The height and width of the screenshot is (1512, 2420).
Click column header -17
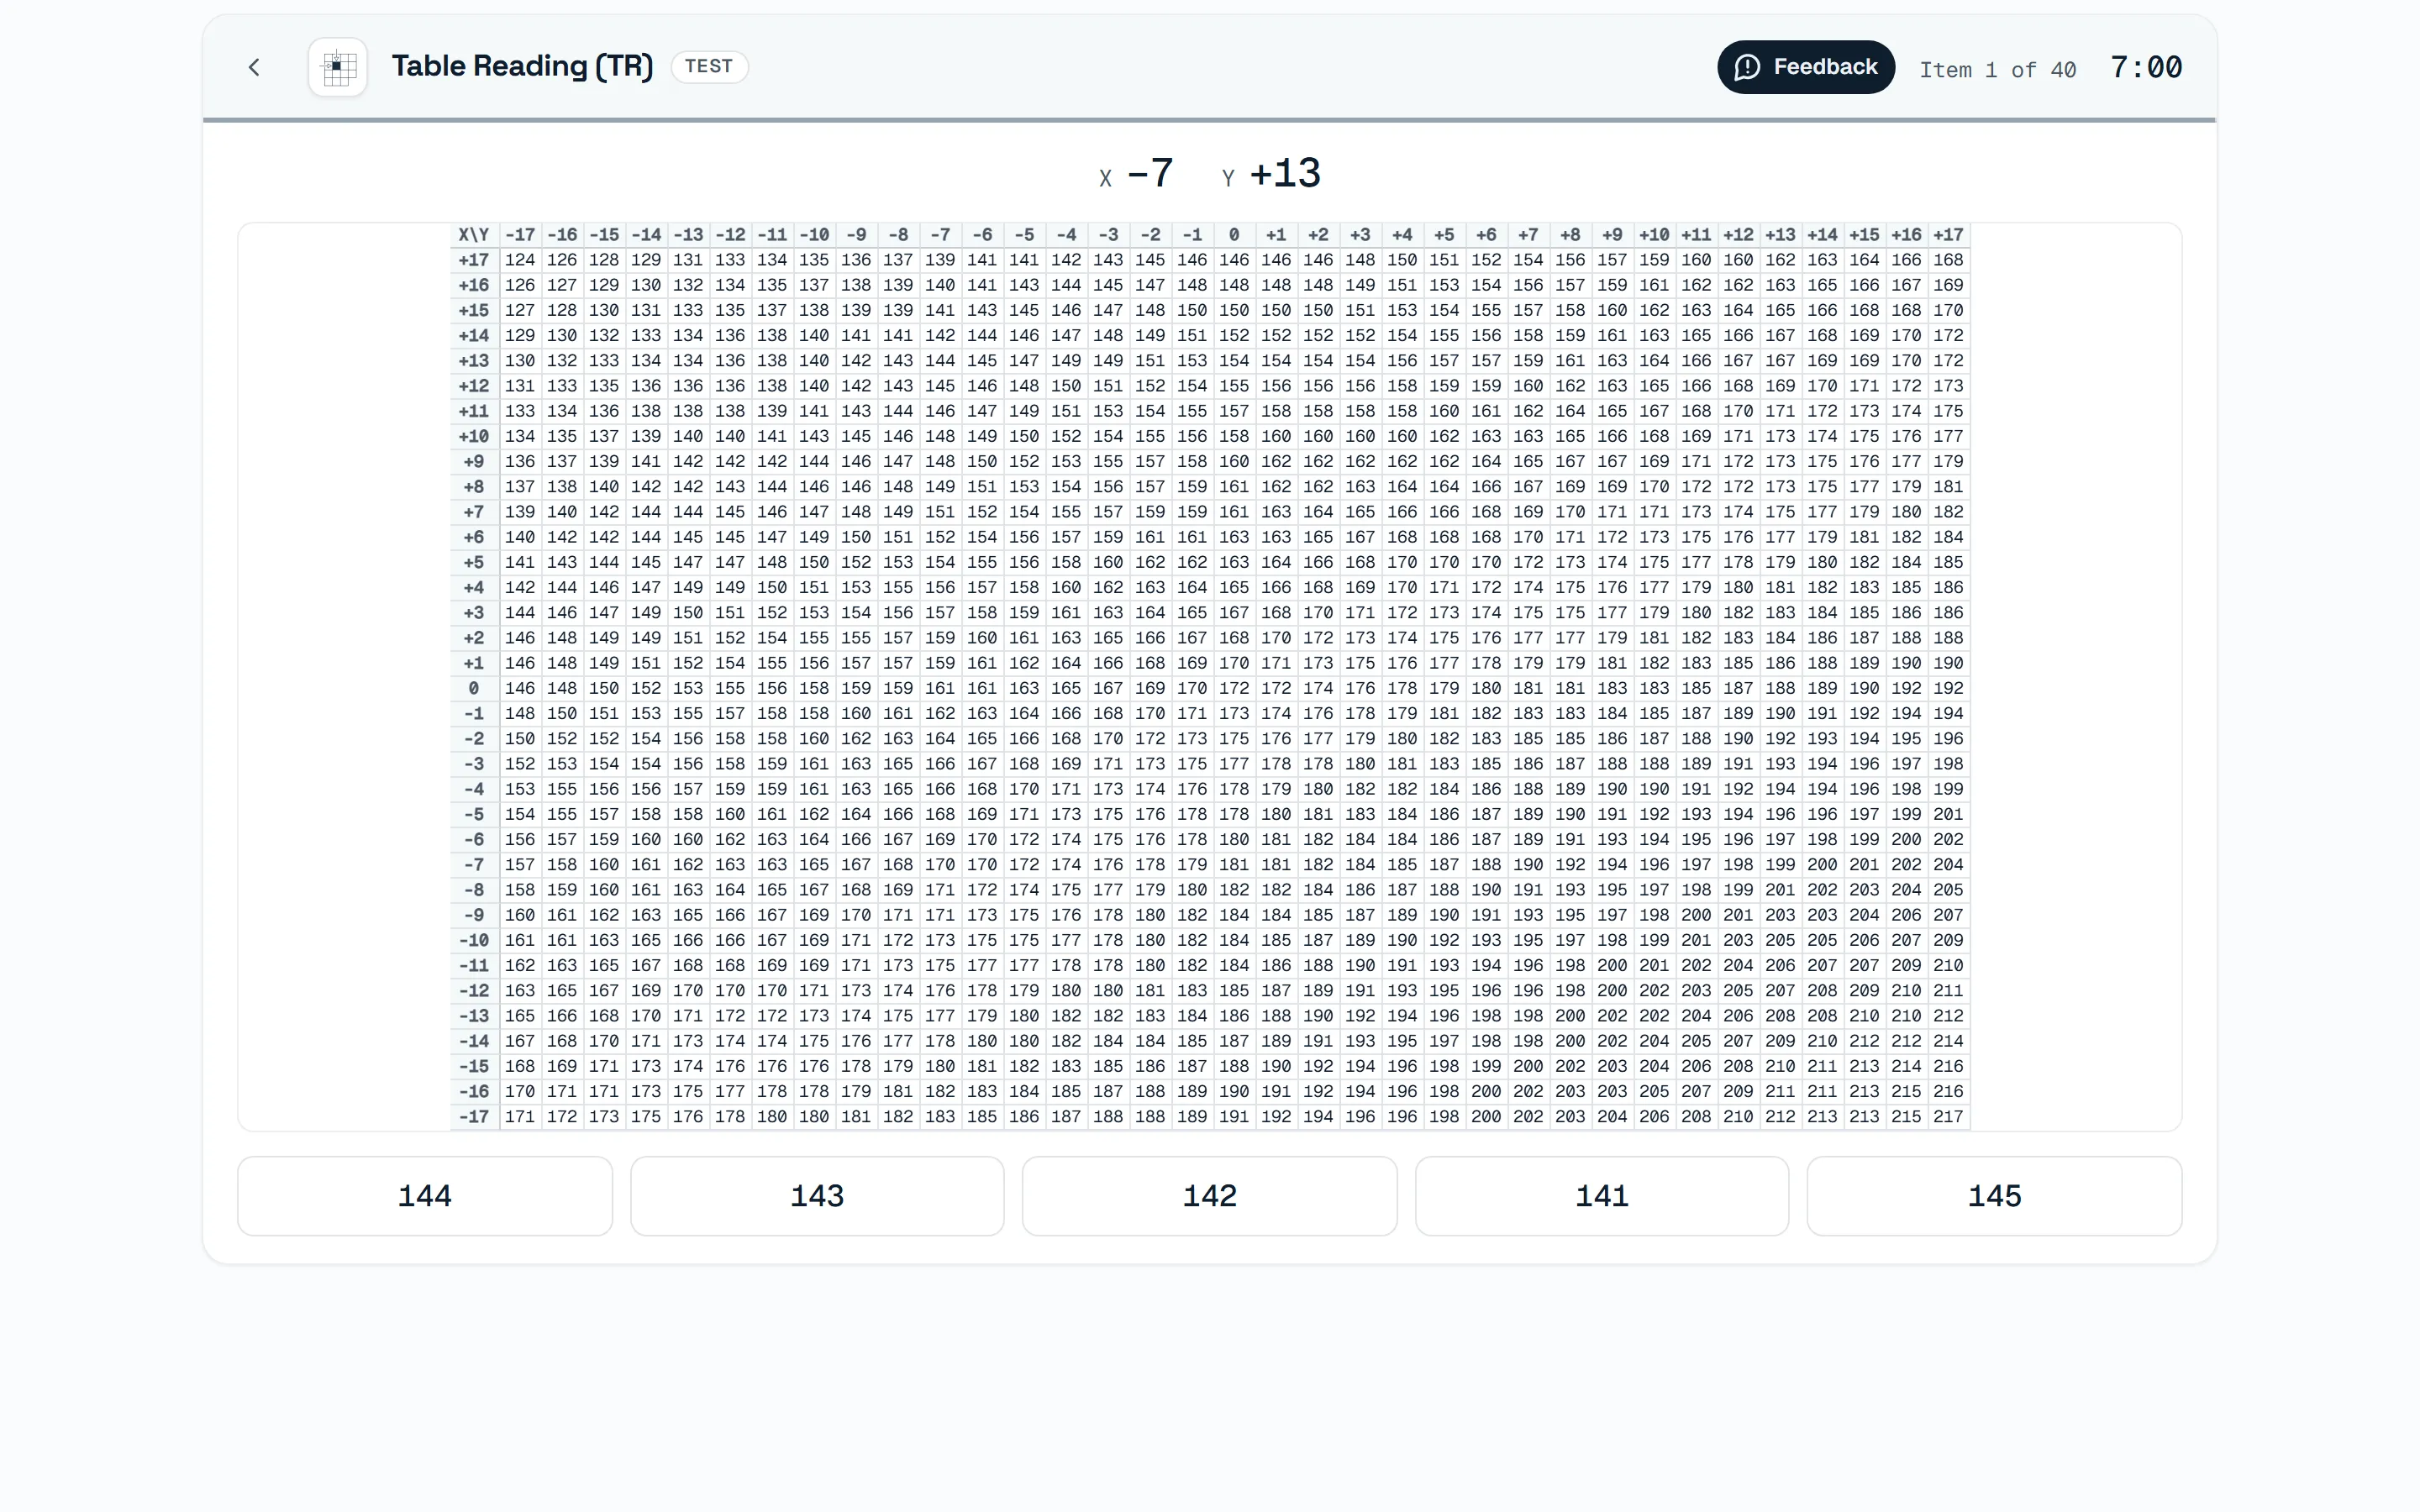520,235
